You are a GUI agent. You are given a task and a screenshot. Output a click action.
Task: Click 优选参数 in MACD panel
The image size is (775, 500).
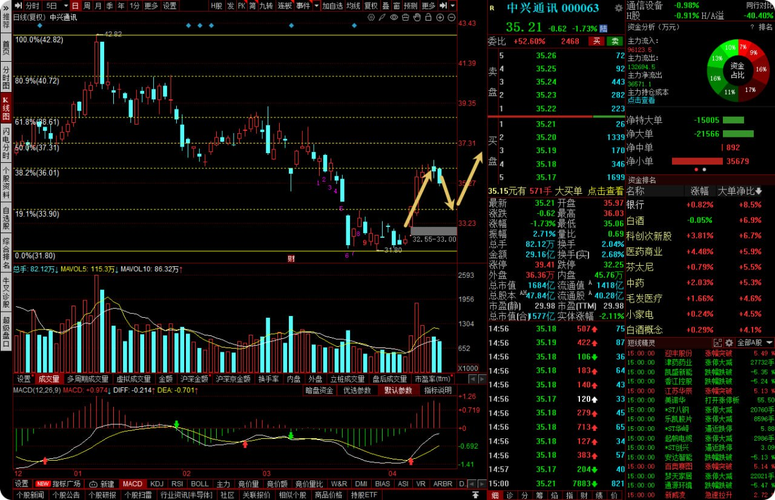(357, 390)
